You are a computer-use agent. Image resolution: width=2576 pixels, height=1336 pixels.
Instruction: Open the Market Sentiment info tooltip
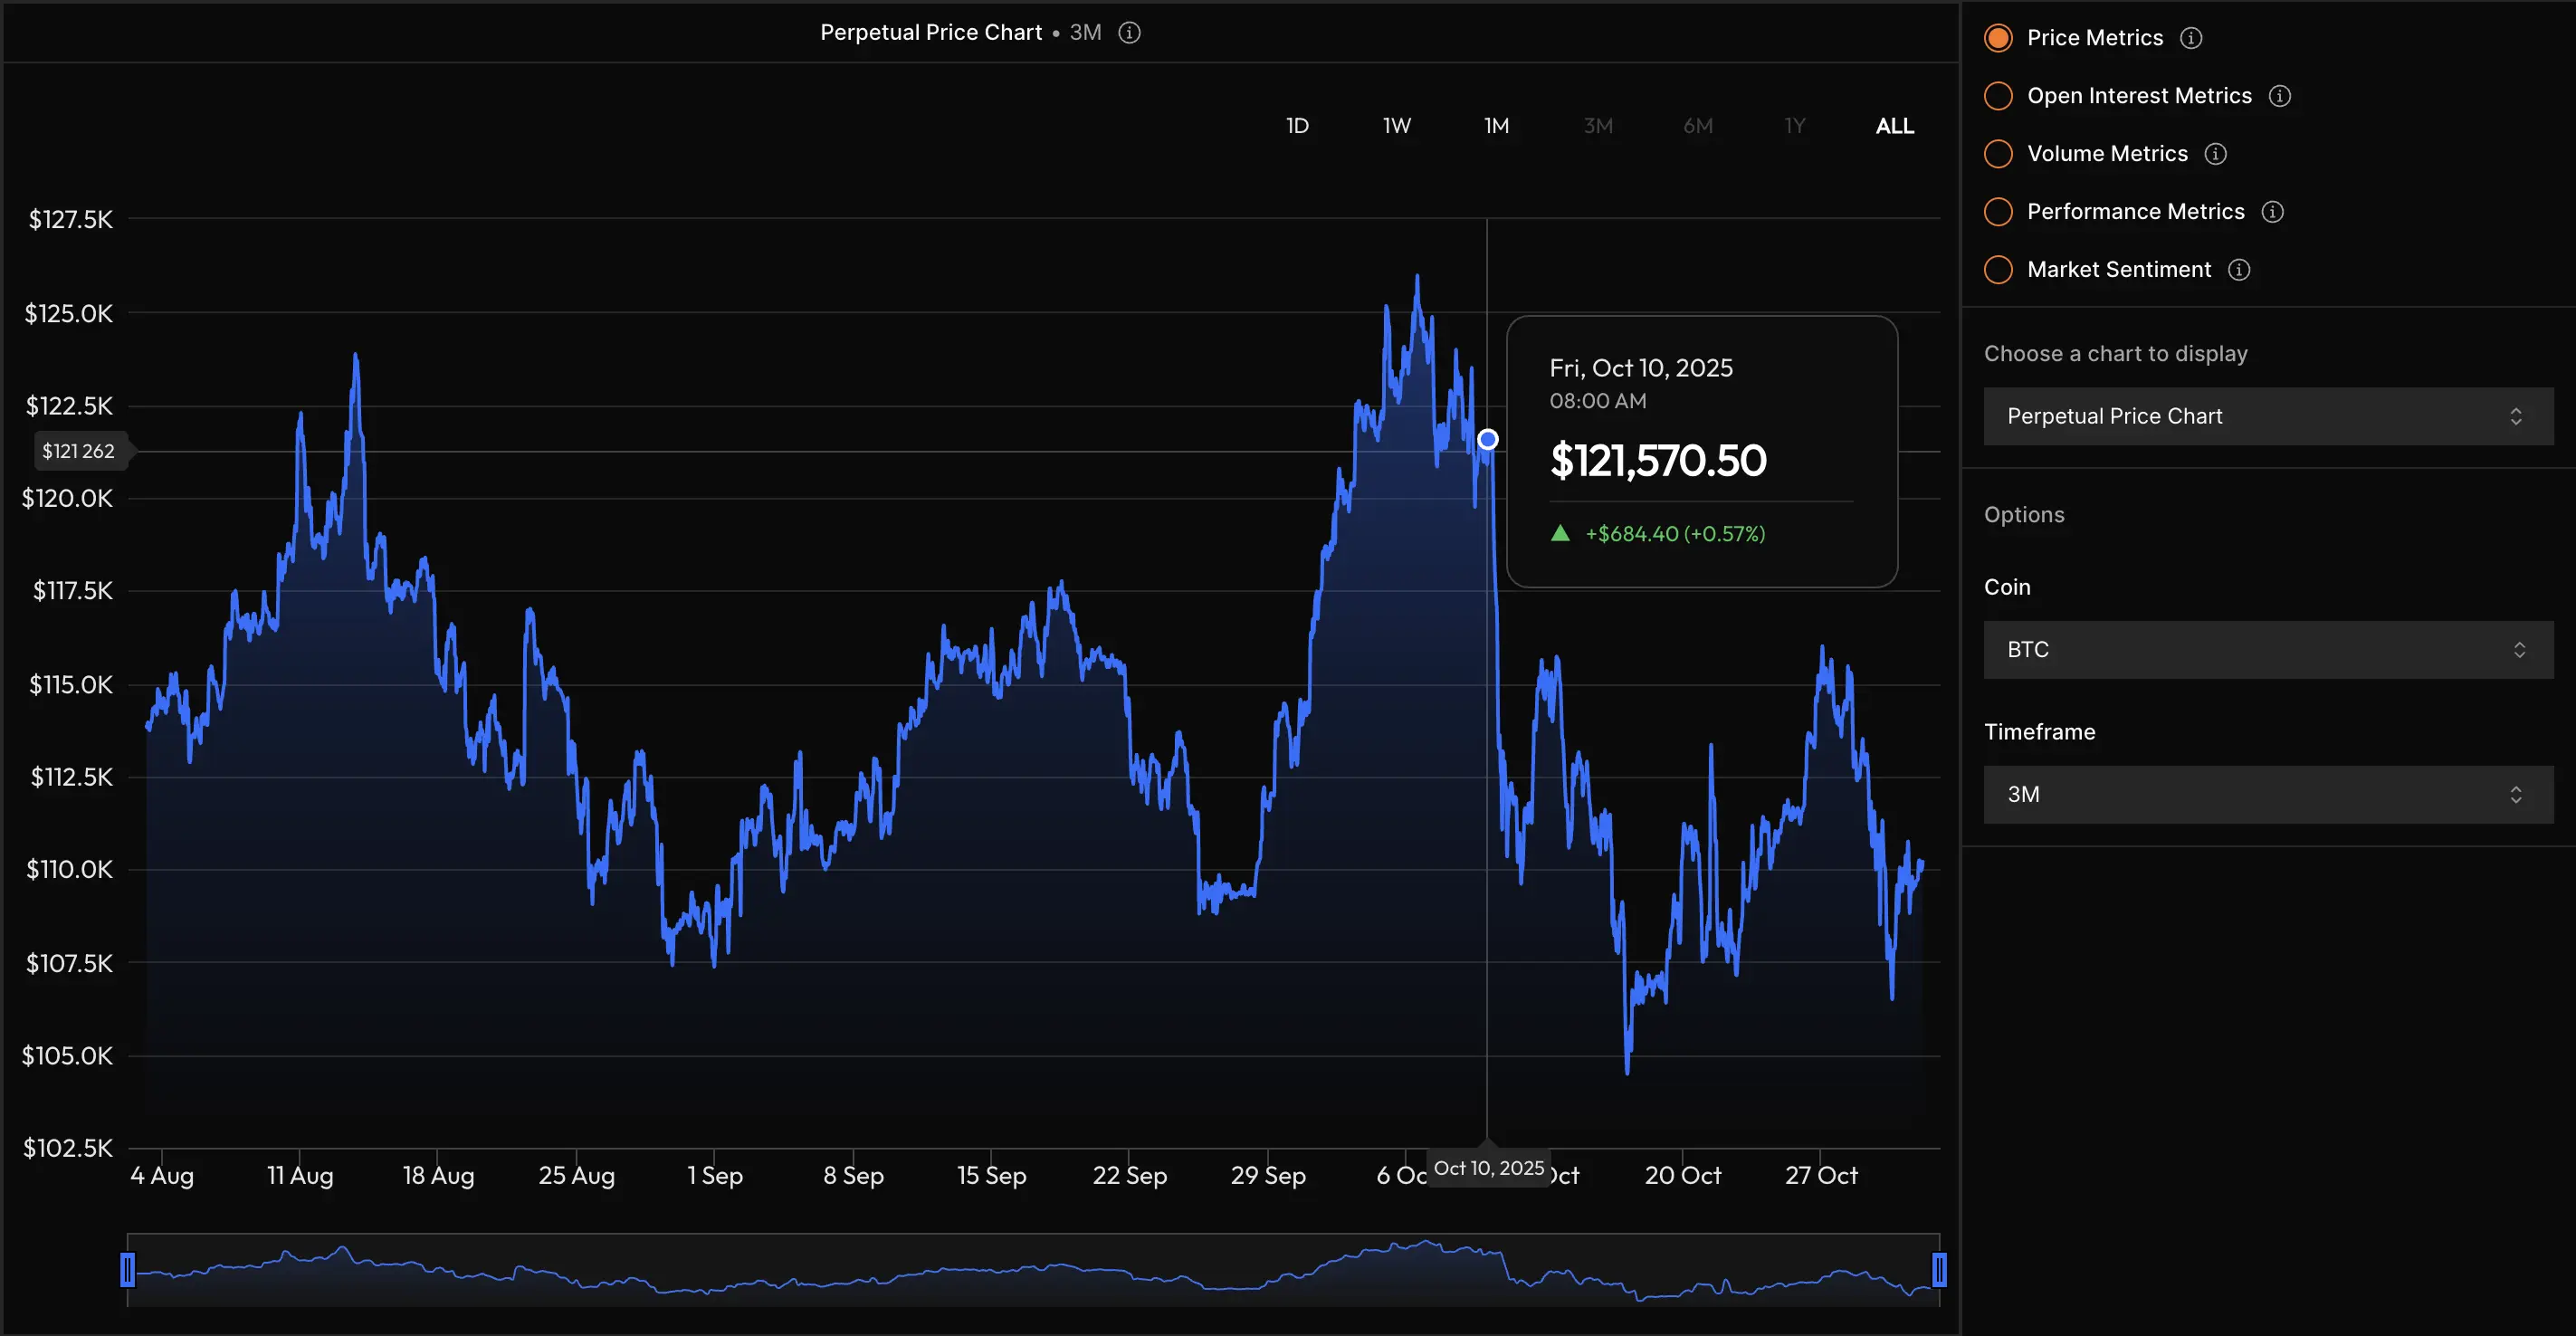click(x=2240, y=269)
